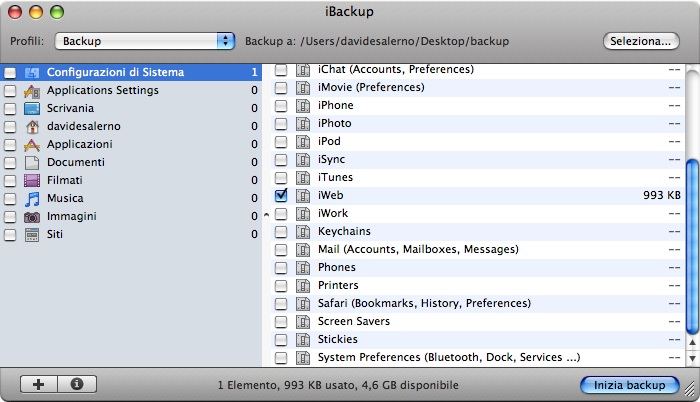Image resolution: width=700 pixels, height=402 pixels.
Task: Click the list scrollbar thumb
Action: [692, 247]
